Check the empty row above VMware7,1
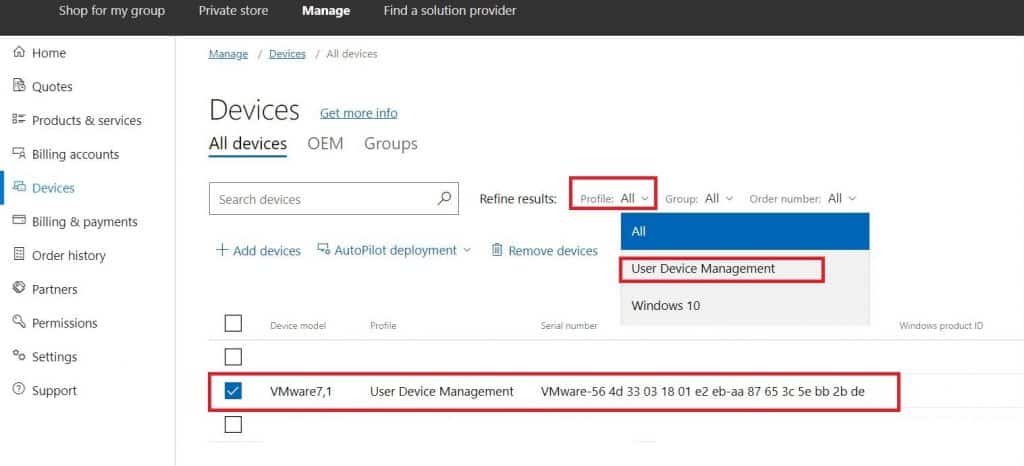This screenshot has height=466, width=1024. pos(233,357)
